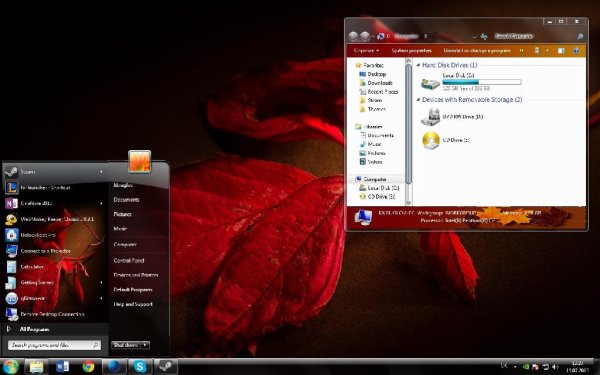Select Videos under Libraries
The width and height of the screenshot is (600, 375).
[371, 162]
